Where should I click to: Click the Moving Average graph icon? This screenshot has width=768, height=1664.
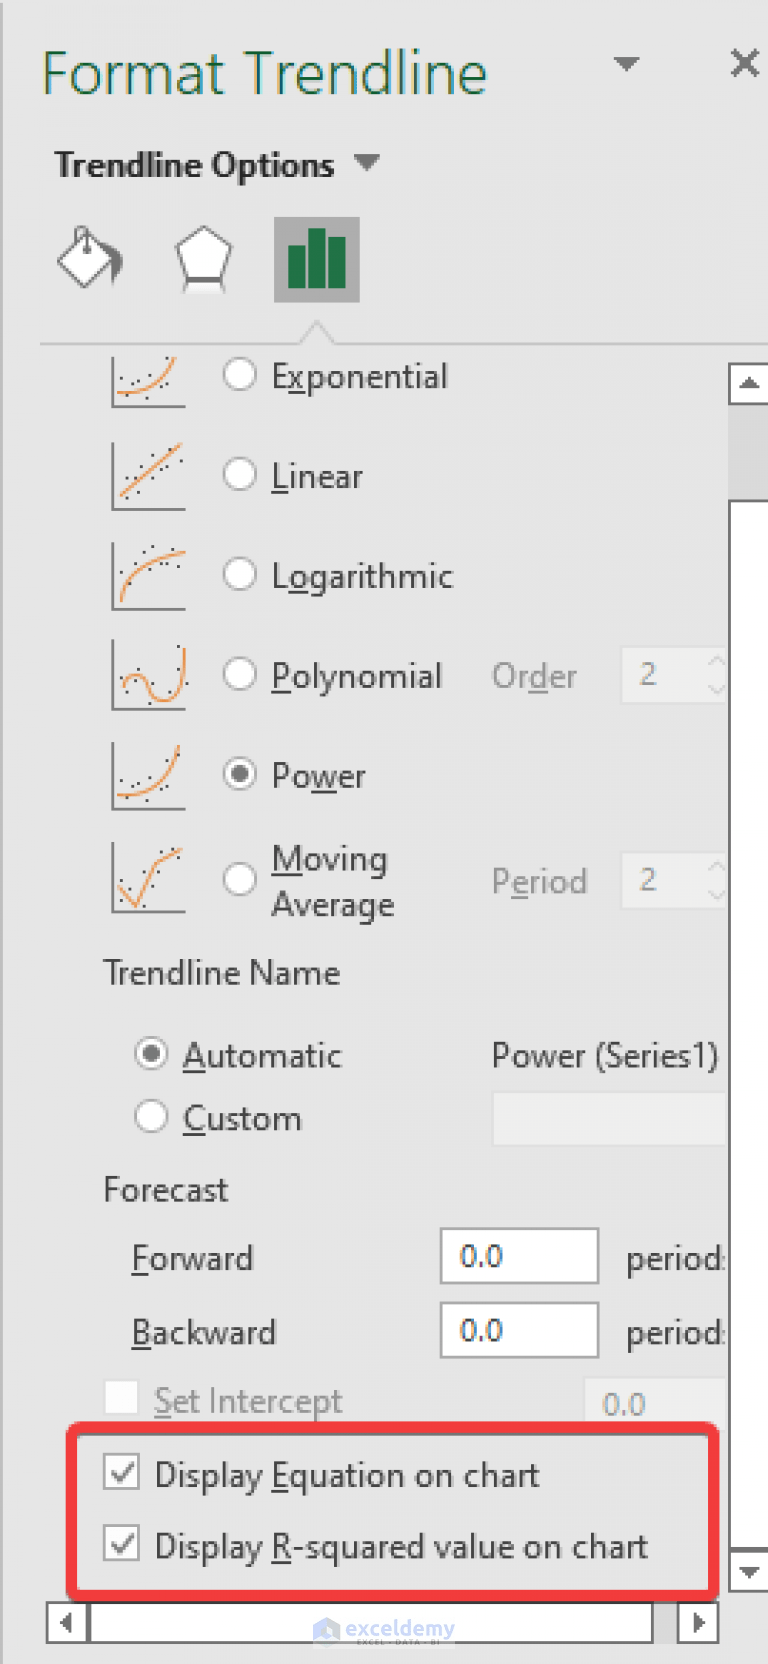149,877
